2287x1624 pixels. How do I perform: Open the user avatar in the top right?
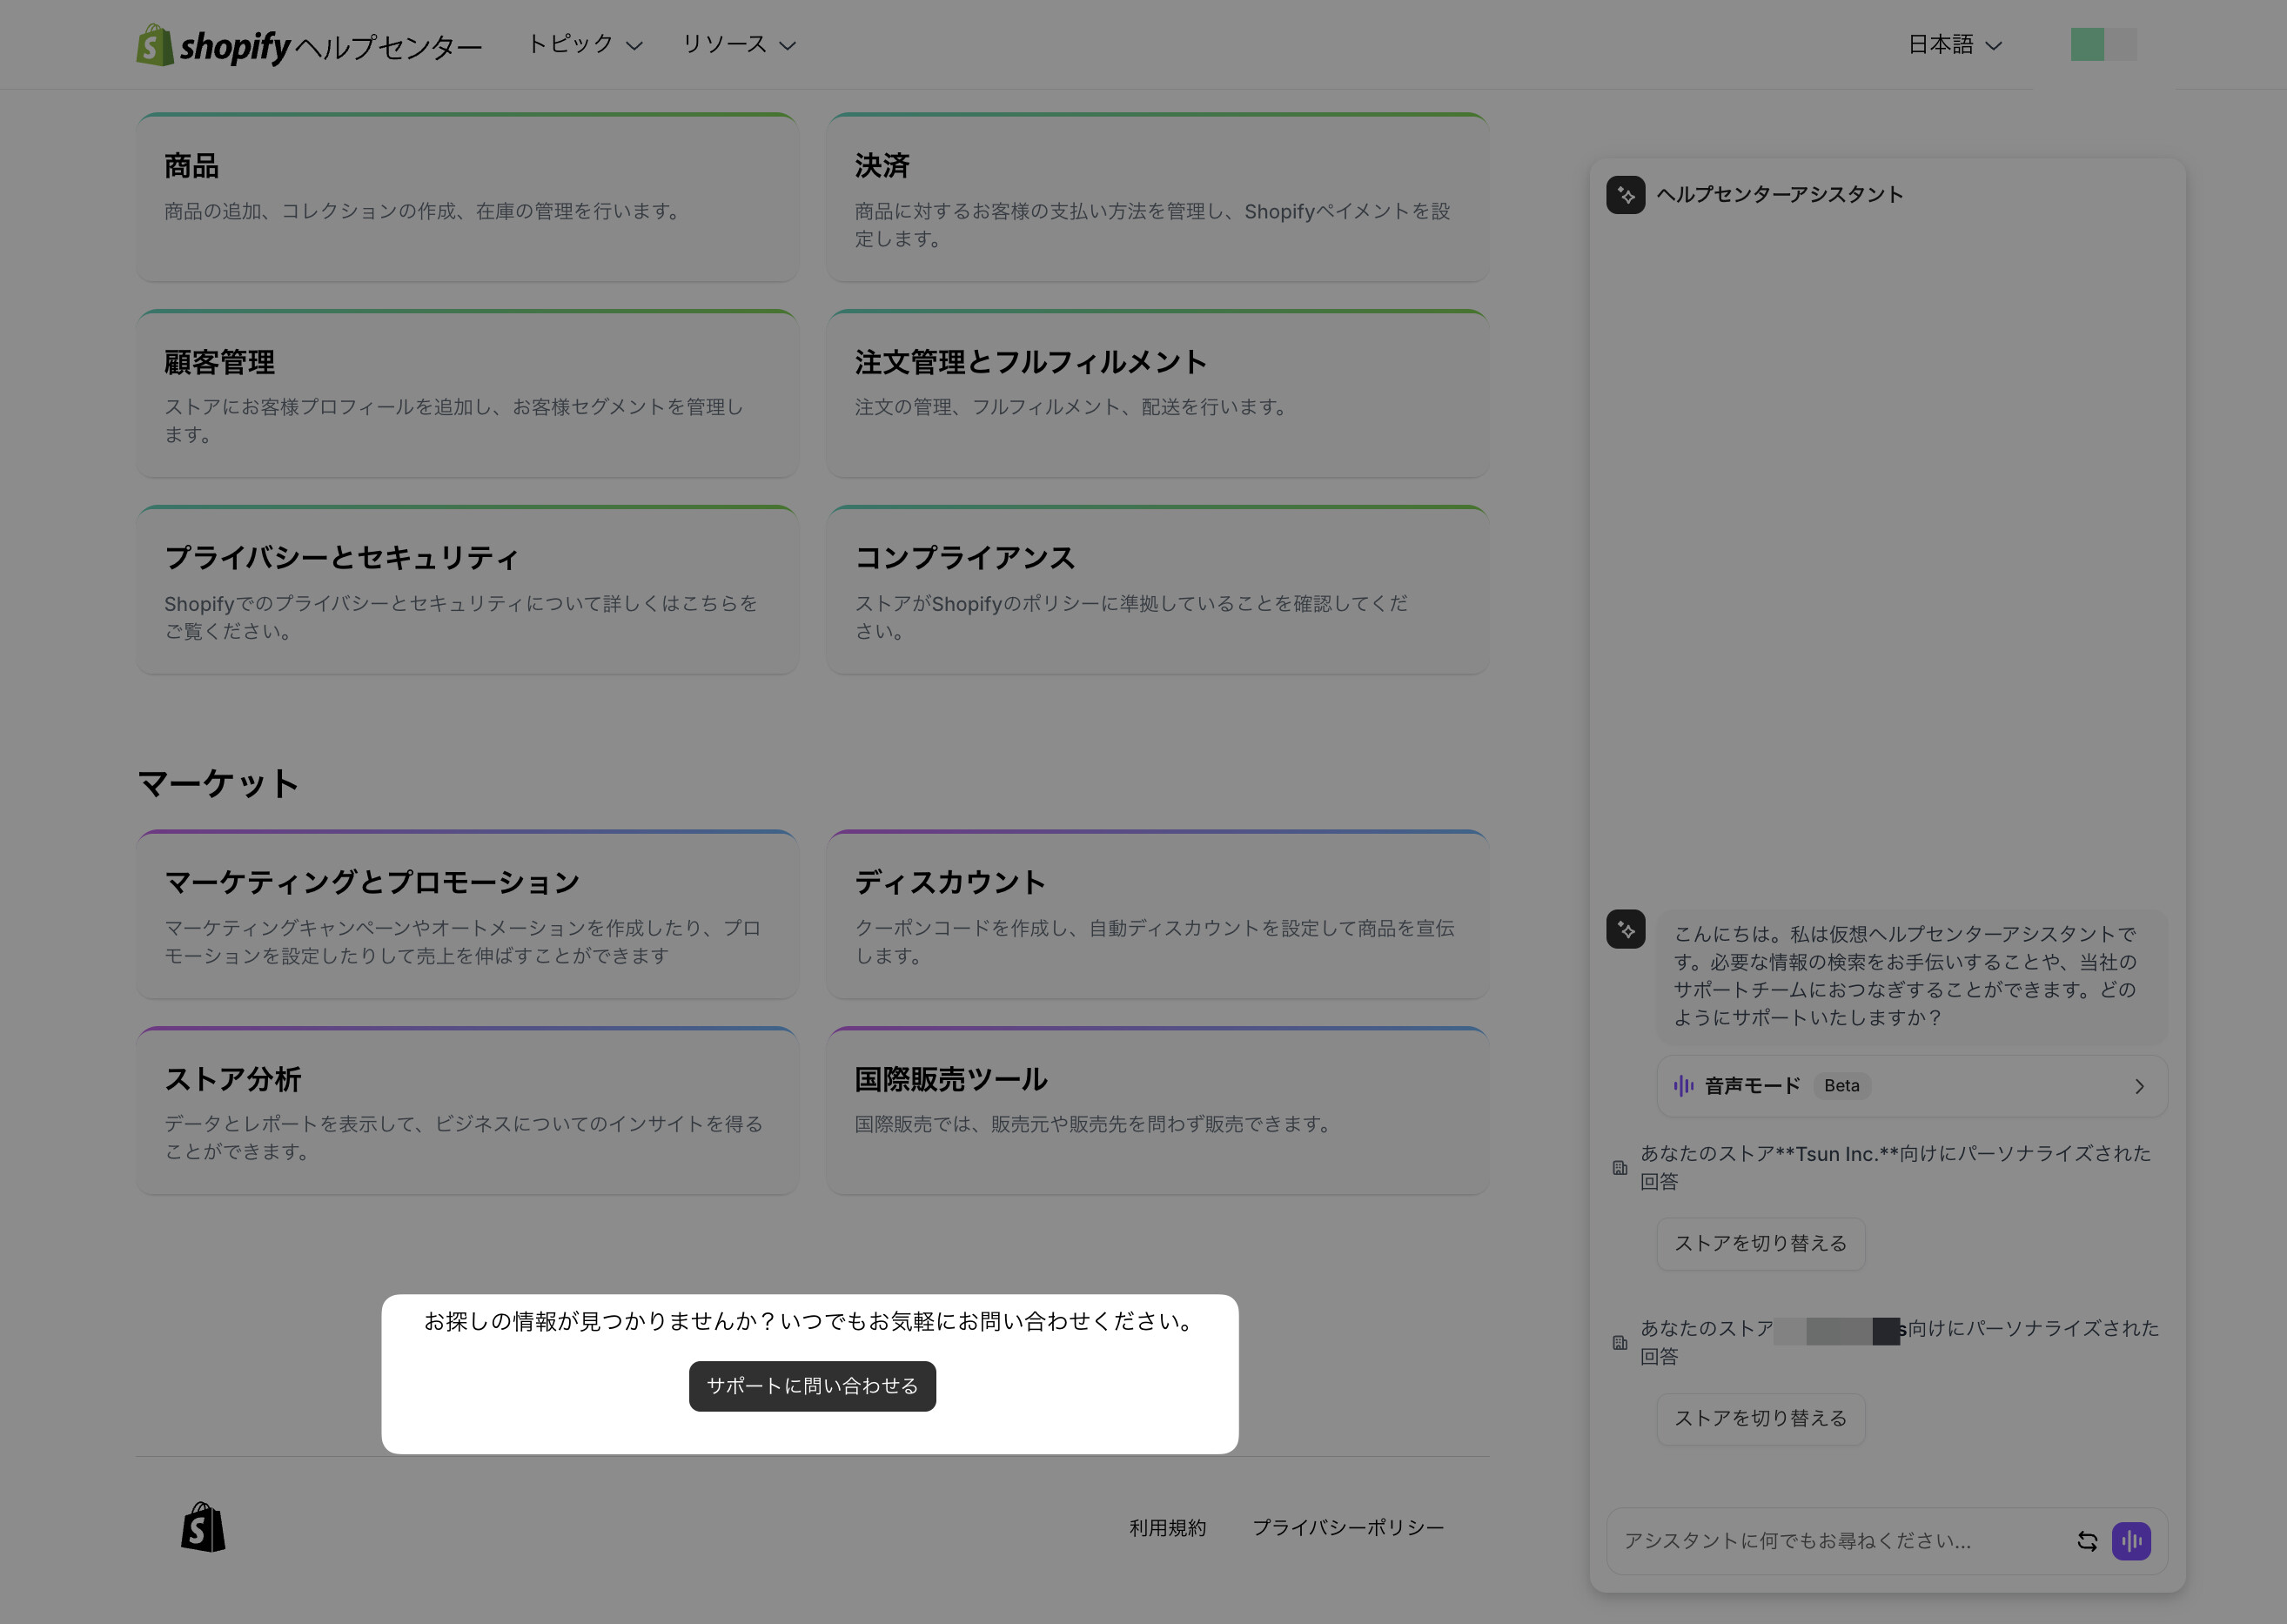[2103, 45]
